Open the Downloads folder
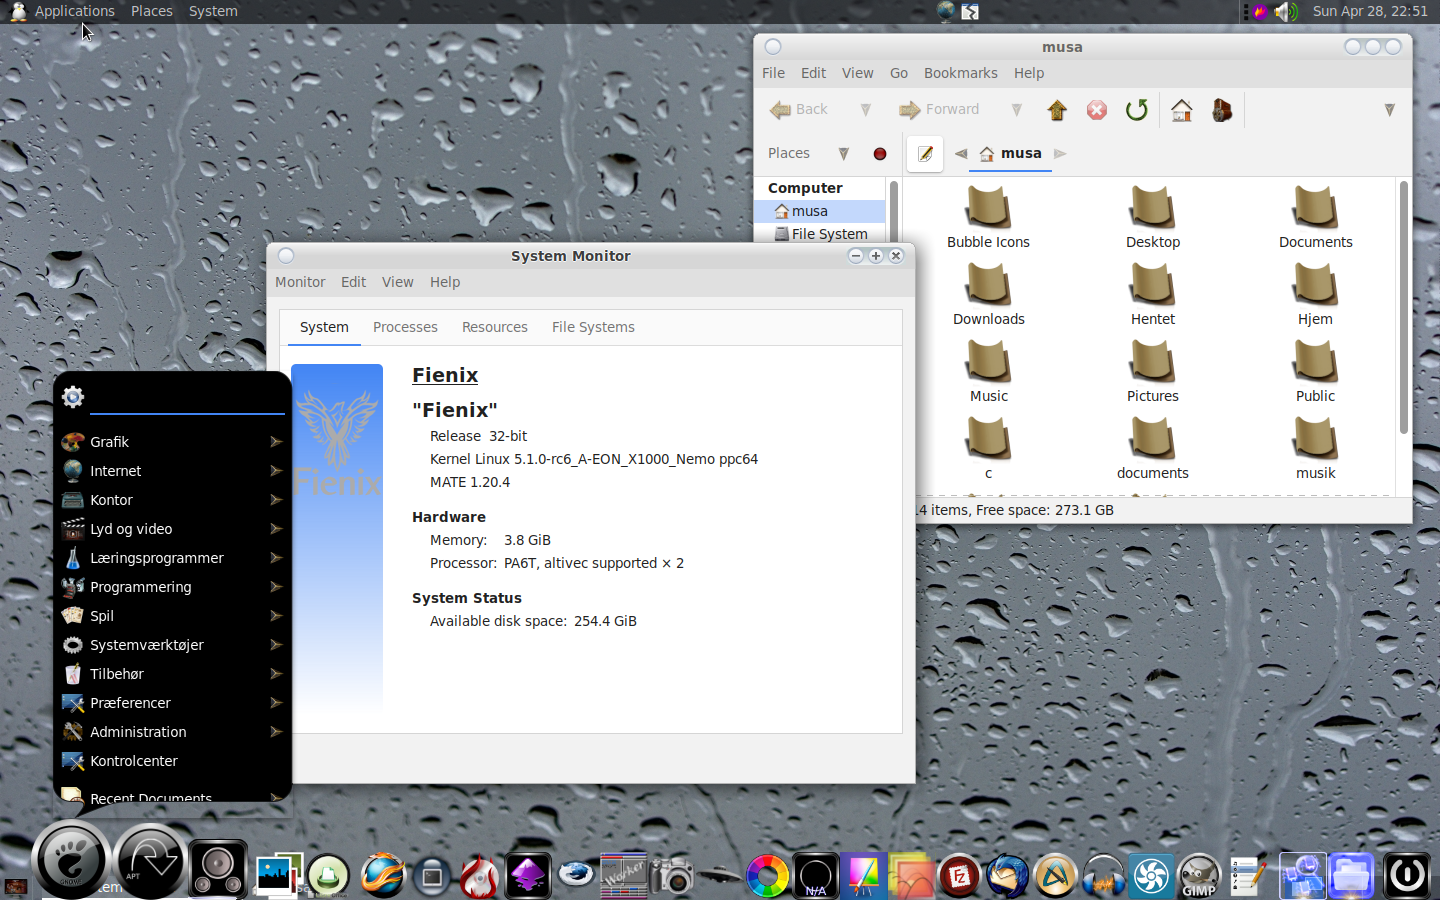The height and width of the screenshot is (900, 1440). [x=988, y=296]
